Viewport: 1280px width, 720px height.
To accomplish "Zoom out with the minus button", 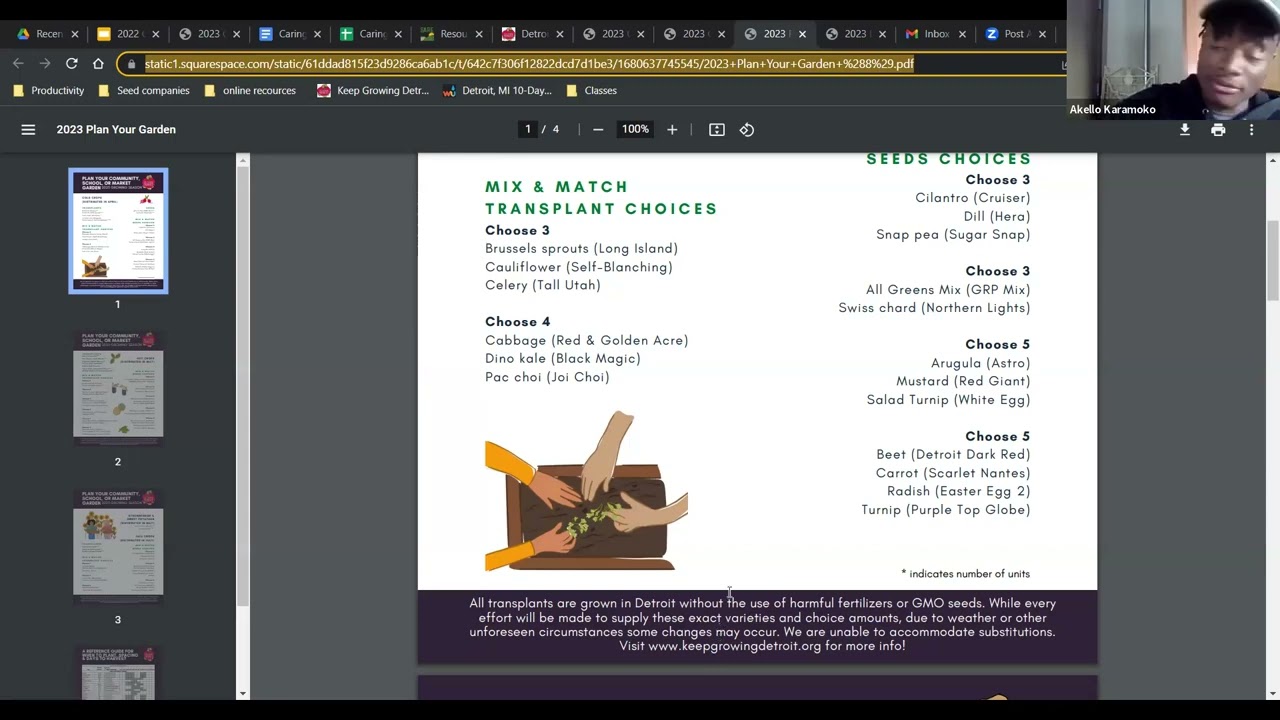I will [x=598, y=129].
